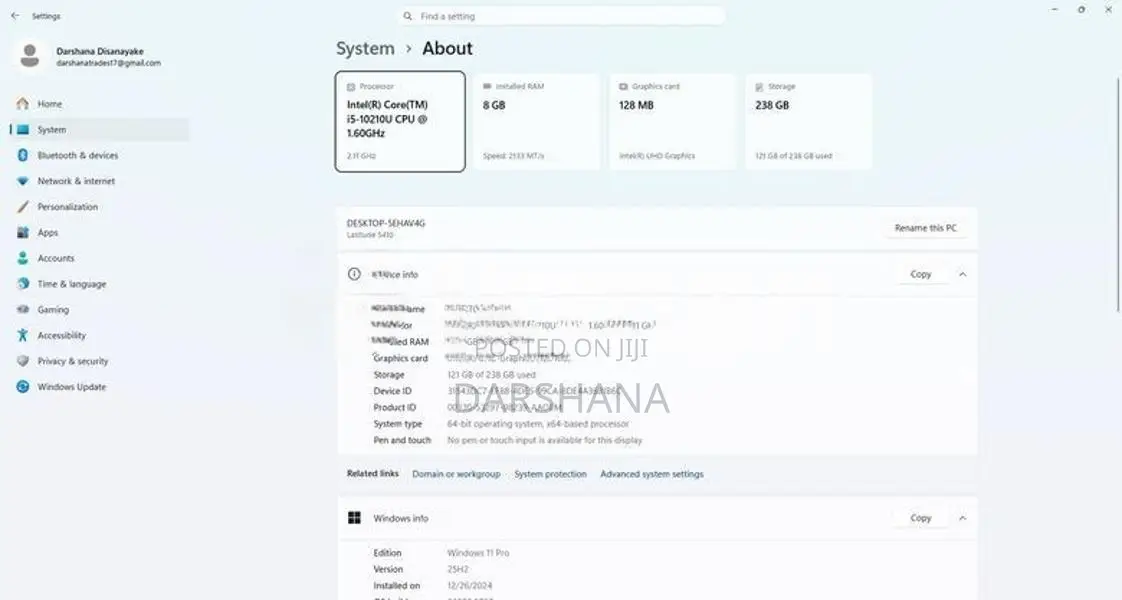Image resolution: width=1122 pixels, height=600 pixels.
Task: Collapse the Windows info section
Action: pos(962,518)
